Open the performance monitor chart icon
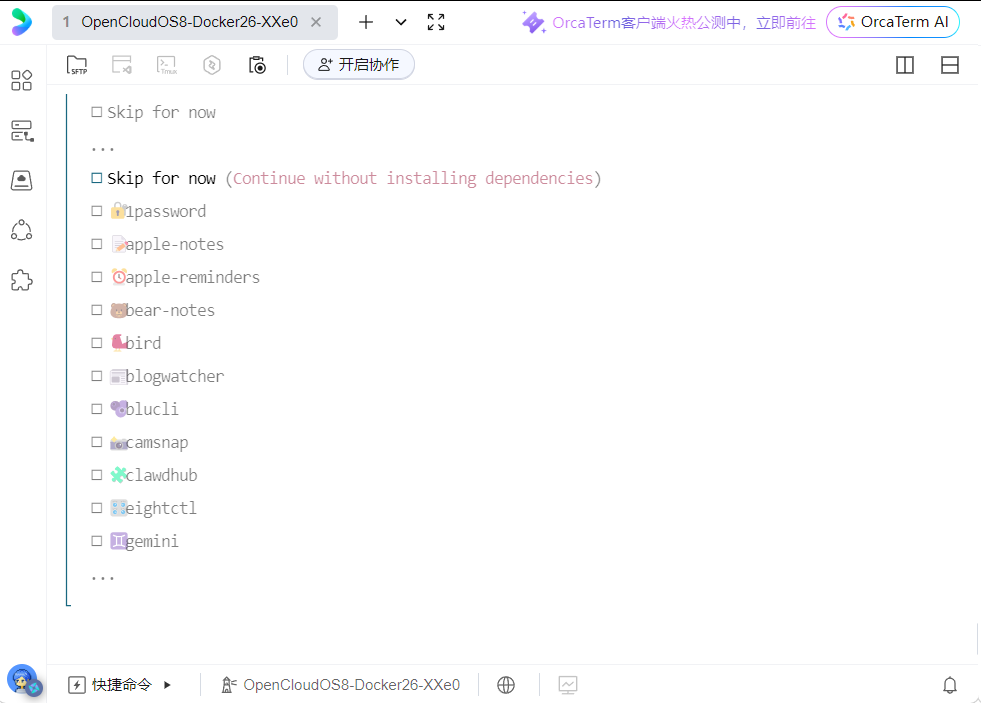The height and width of the screenshot is (703, 981). (x=567, y=685)
